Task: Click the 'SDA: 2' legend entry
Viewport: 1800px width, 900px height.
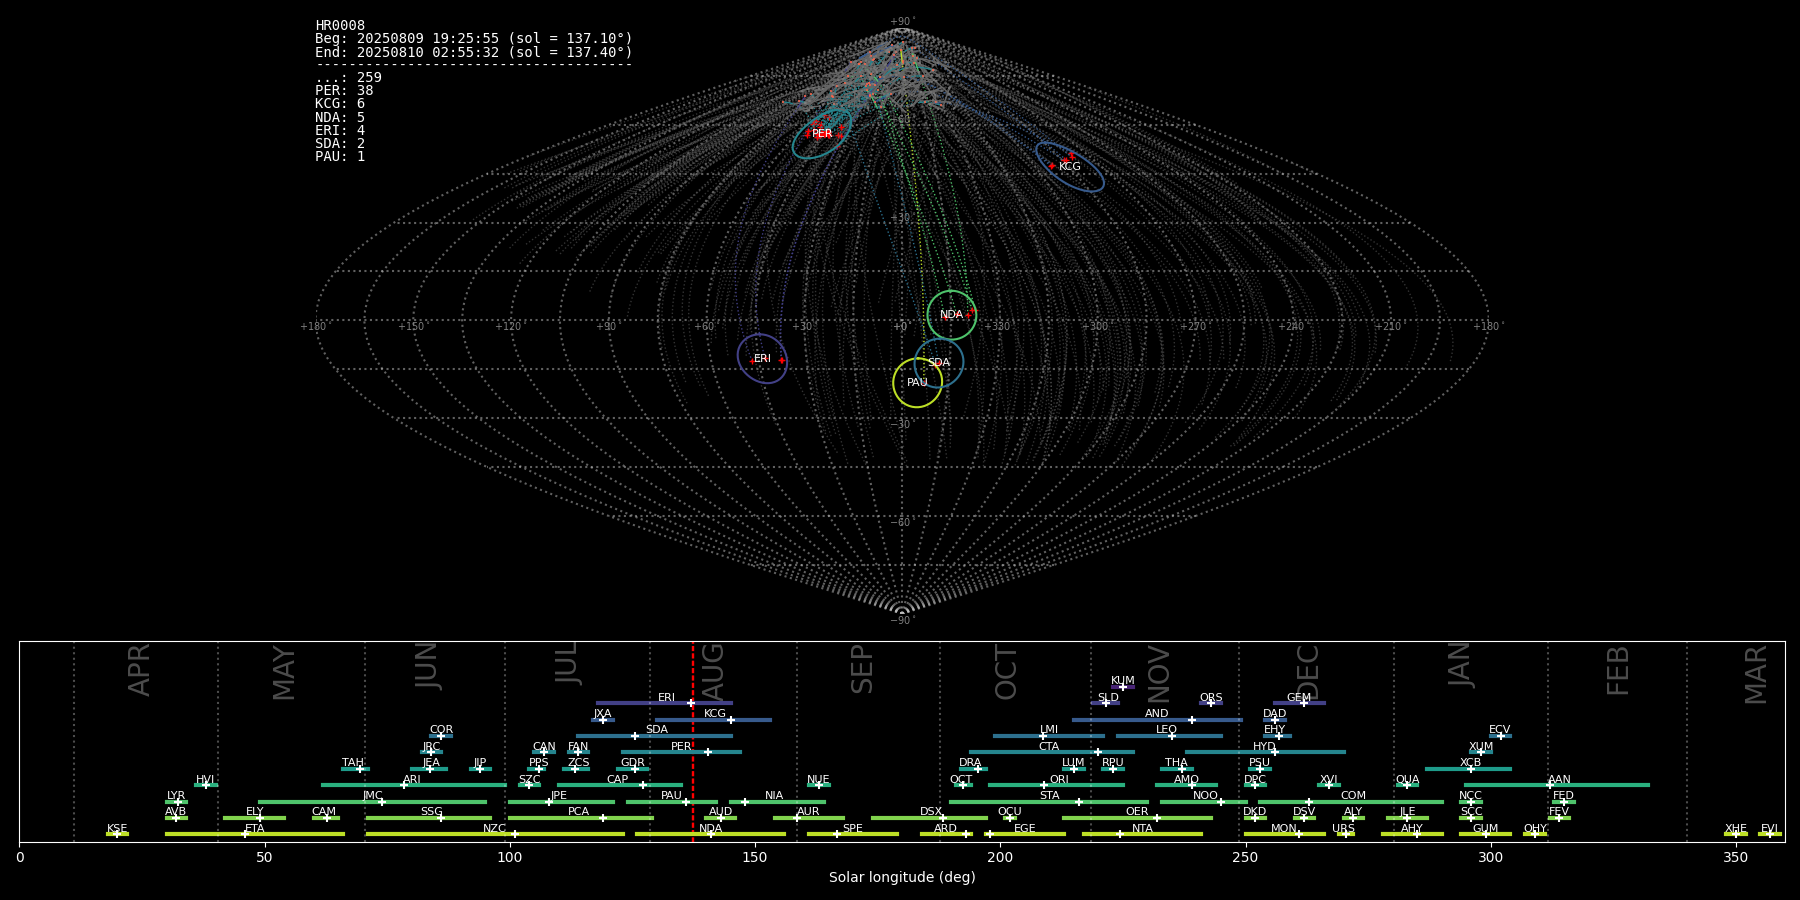Action: click(340, 144)
